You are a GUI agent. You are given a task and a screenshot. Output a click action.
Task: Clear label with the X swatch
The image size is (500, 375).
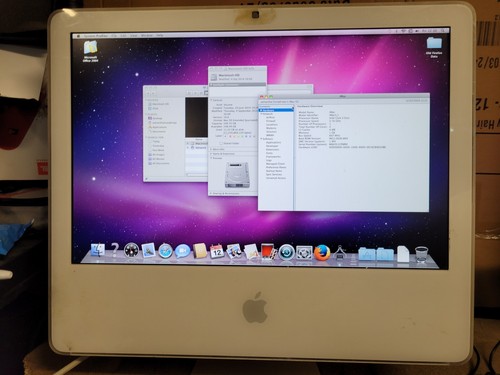click(x=225, y=136)
